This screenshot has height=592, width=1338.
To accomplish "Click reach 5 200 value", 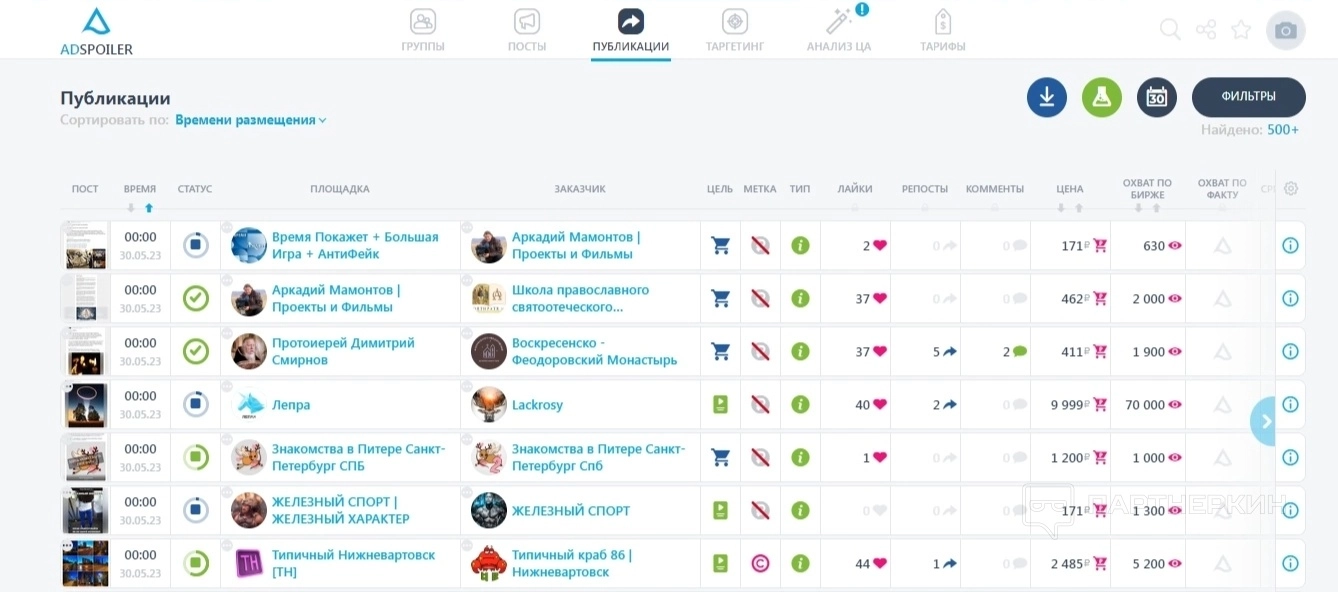I will point(1148,564).
